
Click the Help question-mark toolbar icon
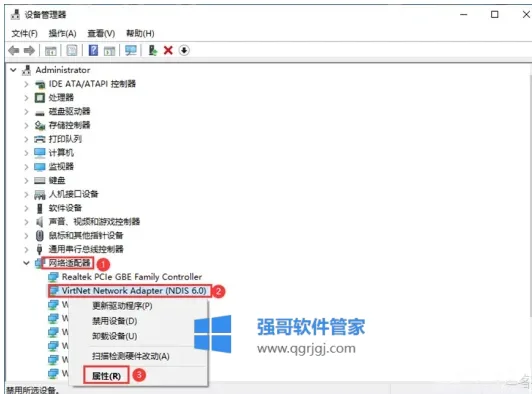(93, 50)
